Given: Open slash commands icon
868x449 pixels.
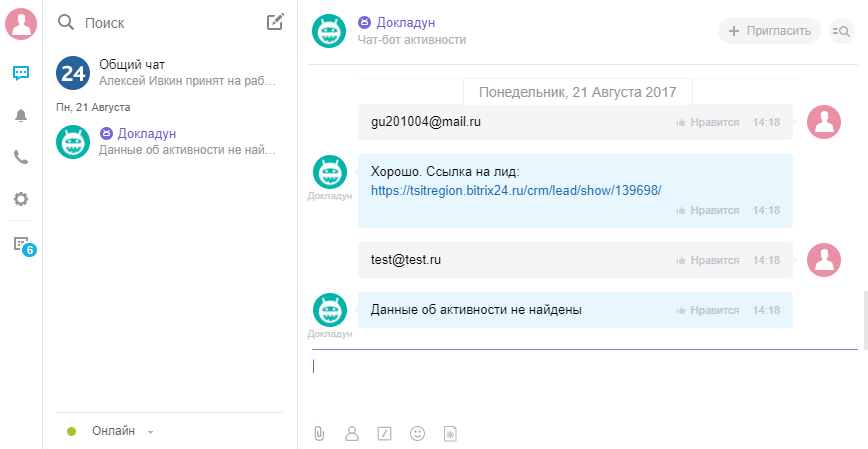Looking at the screenshot, I should tap(384, 433).
